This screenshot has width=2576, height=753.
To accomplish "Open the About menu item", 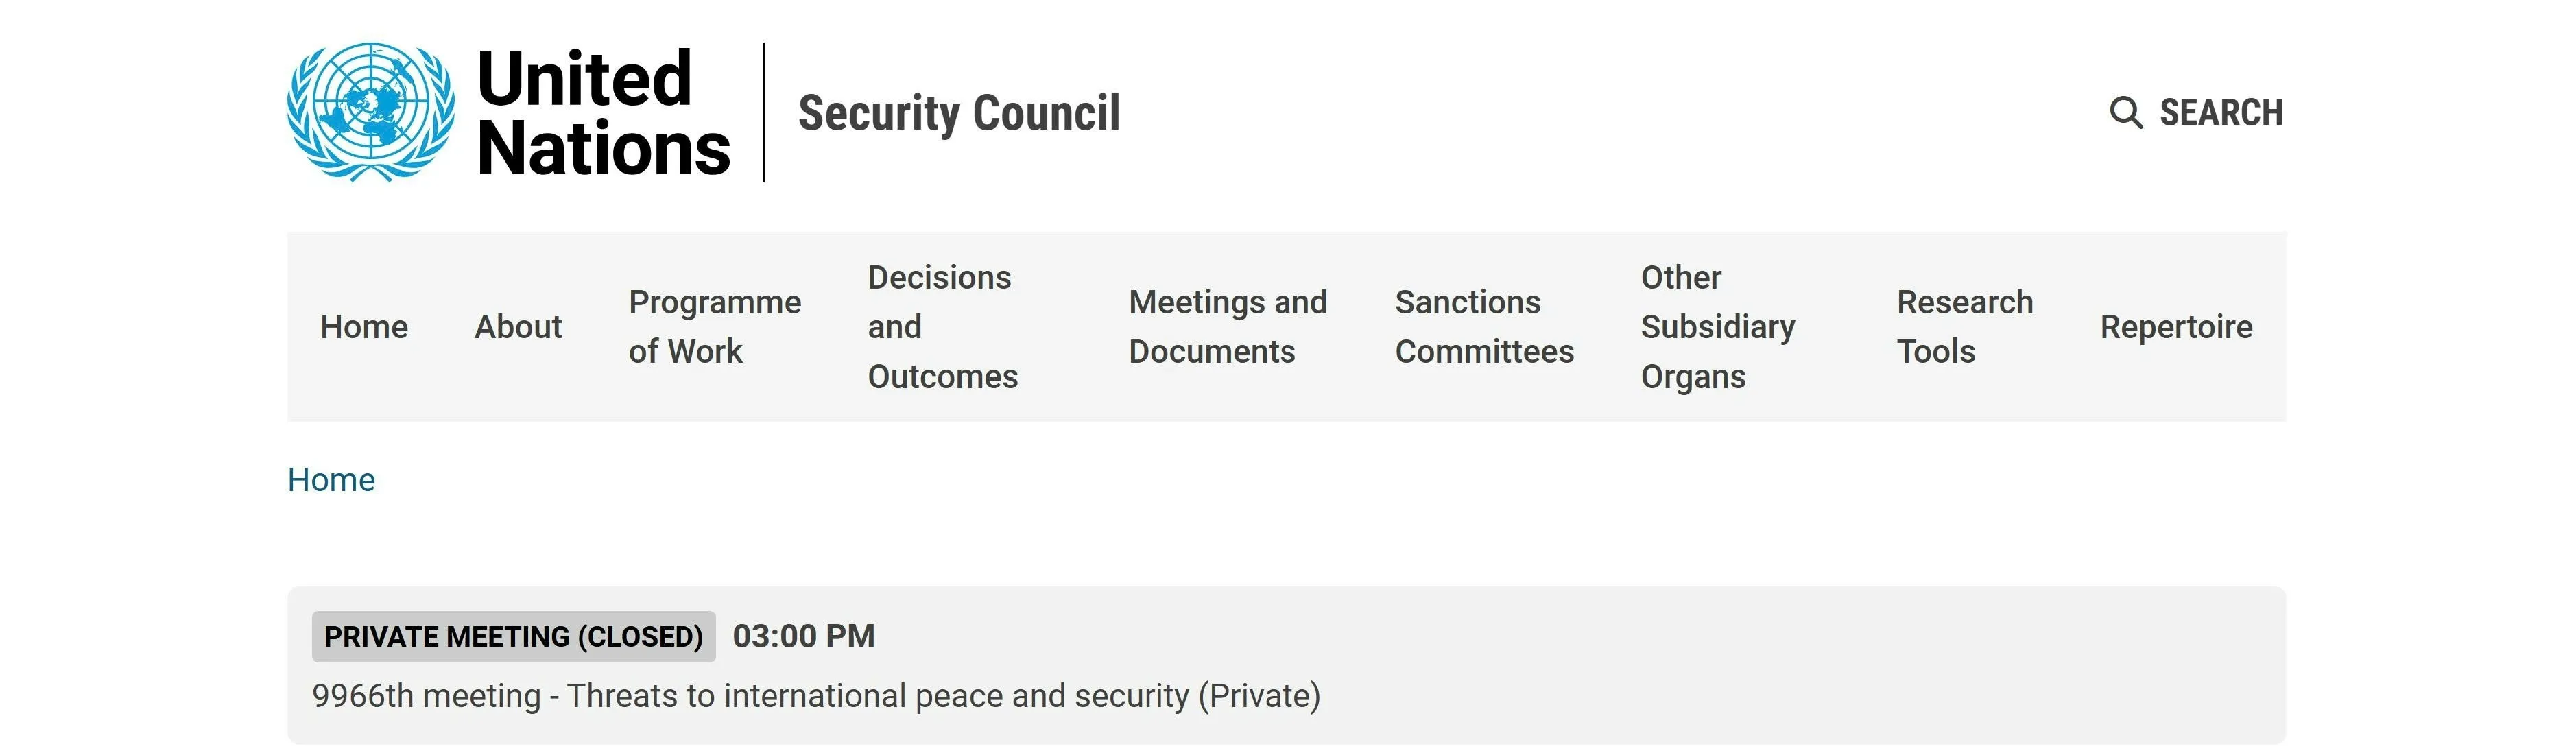I will coord(518,327).
